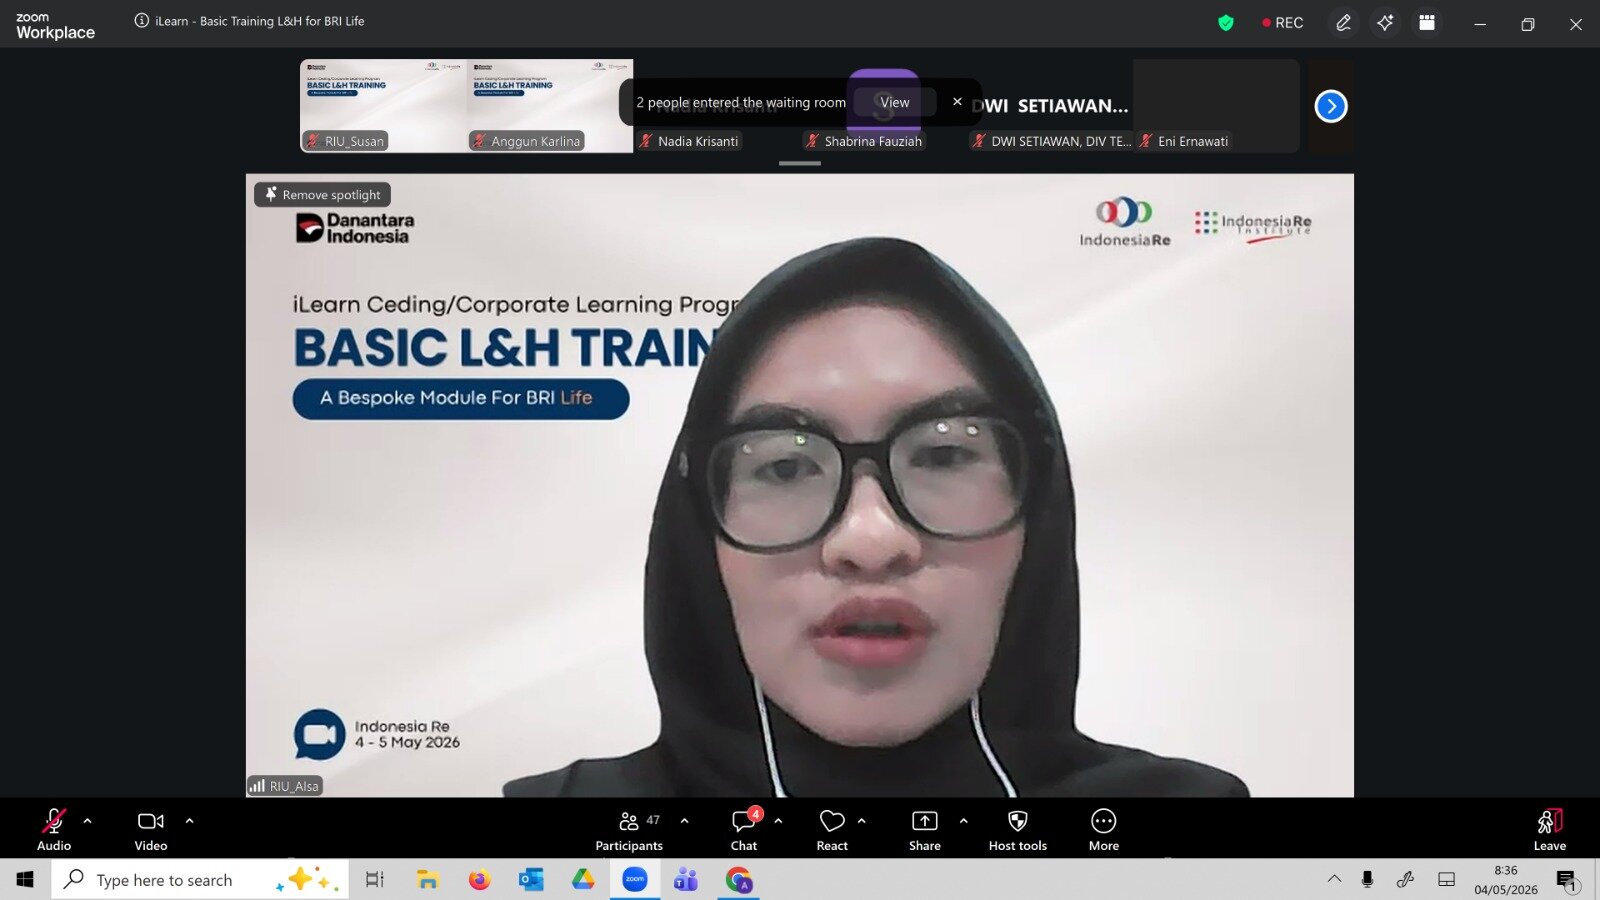Click the system tray microphone icon

tap(1367, 880)
